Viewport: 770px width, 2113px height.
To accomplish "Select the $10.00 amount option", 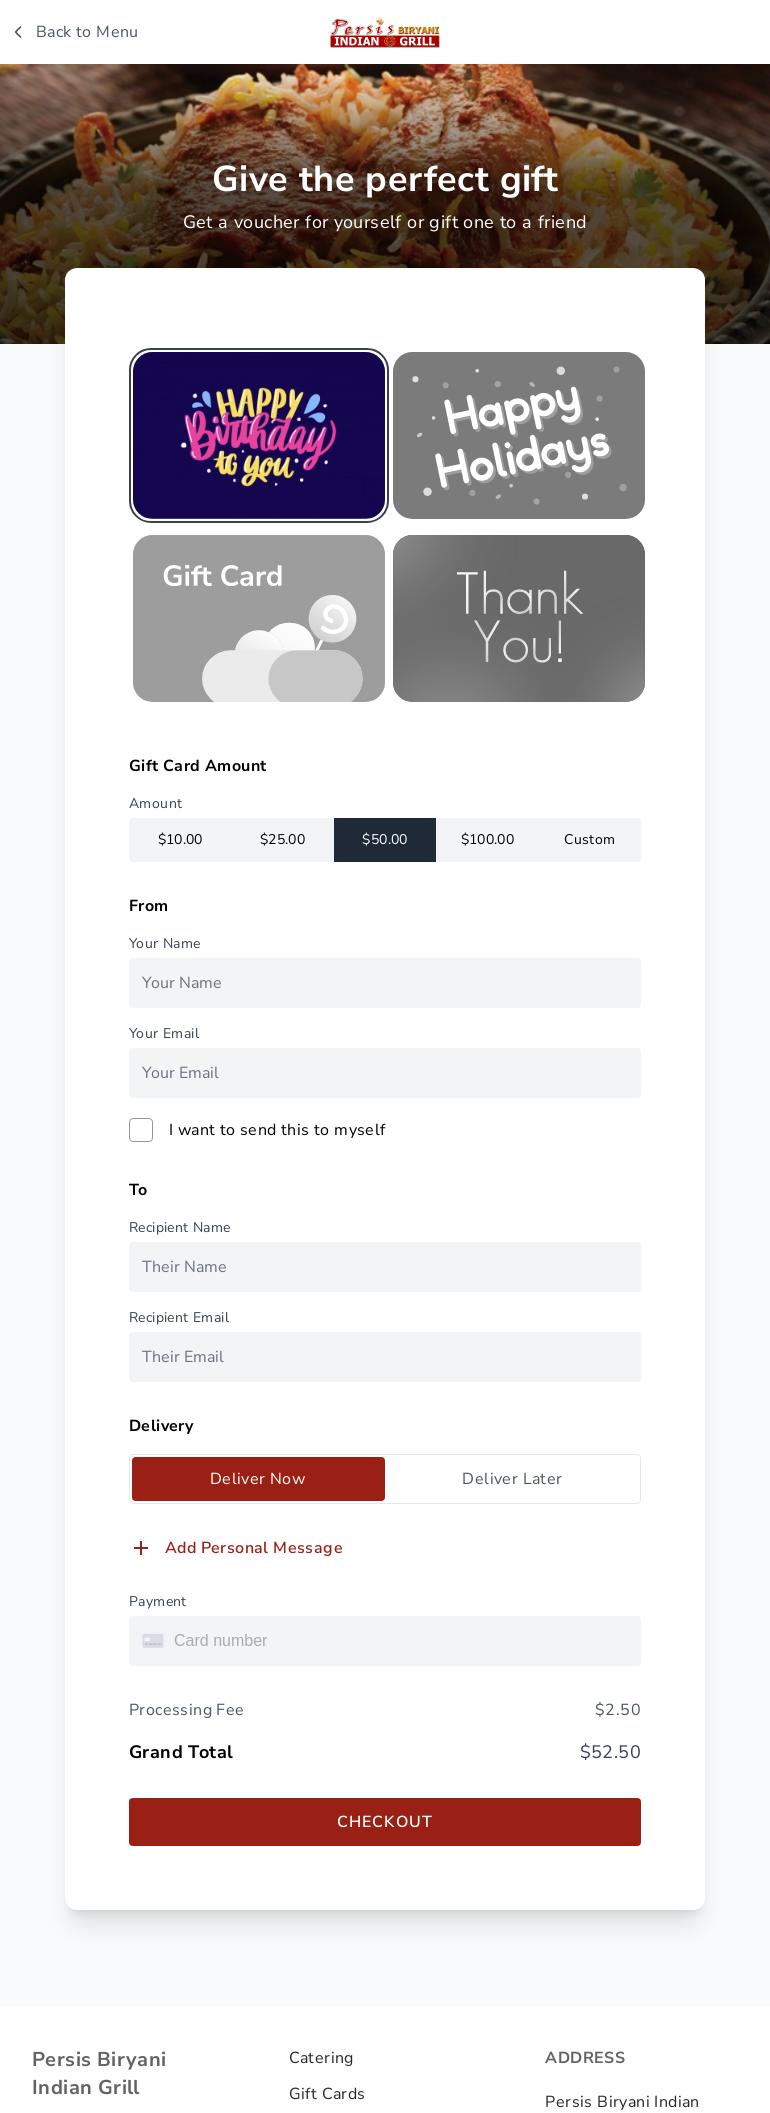I will click(180, 840).
